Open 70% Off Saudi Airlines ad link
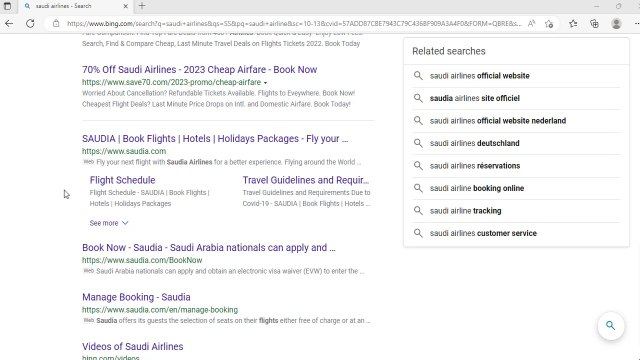Screen dimensions: 640x360 pyautogui.click(x=200, y=69)
